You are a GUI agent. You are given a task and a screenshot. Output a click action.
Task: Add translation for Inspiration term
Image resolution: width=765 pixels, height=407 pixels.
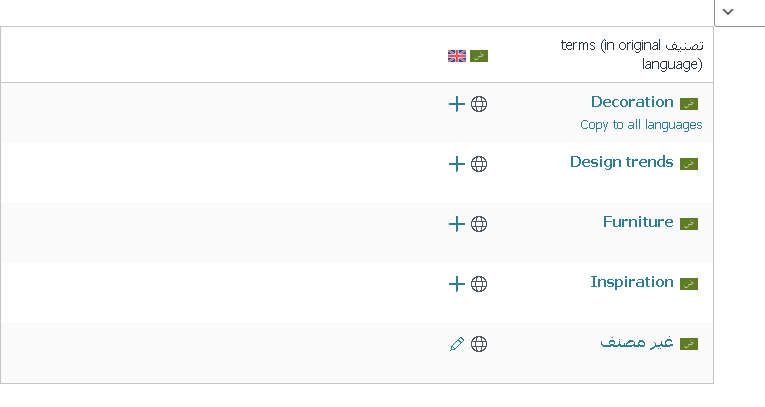pos(457,284)
